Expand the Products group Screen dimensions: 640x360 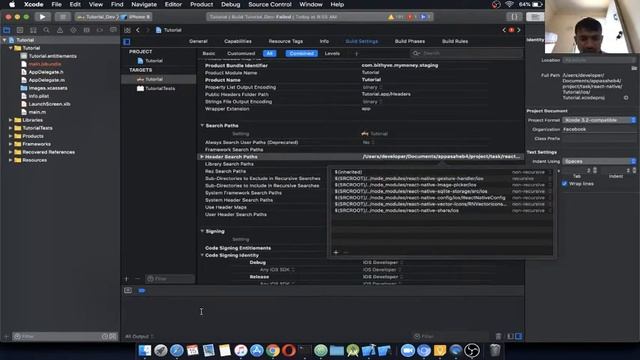[x=10, y=136]
